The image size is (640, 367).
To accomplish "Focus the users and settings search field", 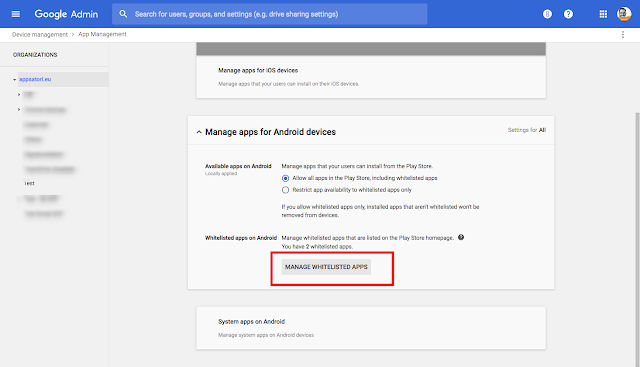I will pyautogui.click(x=270, y=14).
